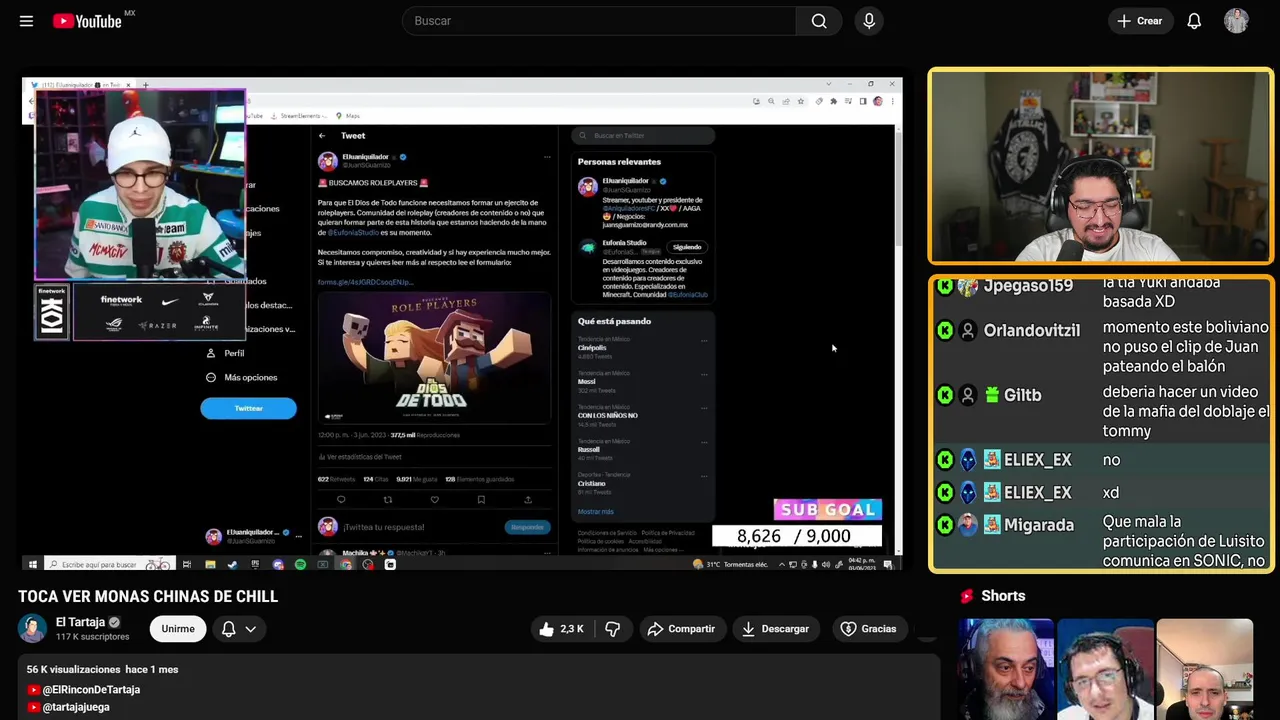Click the Messi trending topic in video

point(588,381)
